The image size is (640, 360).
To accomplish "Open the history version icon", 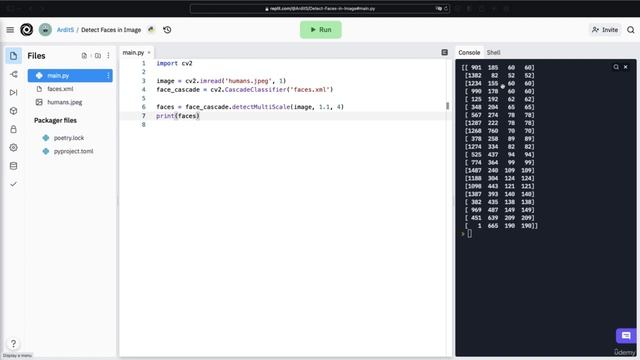I will pos(167,30).
